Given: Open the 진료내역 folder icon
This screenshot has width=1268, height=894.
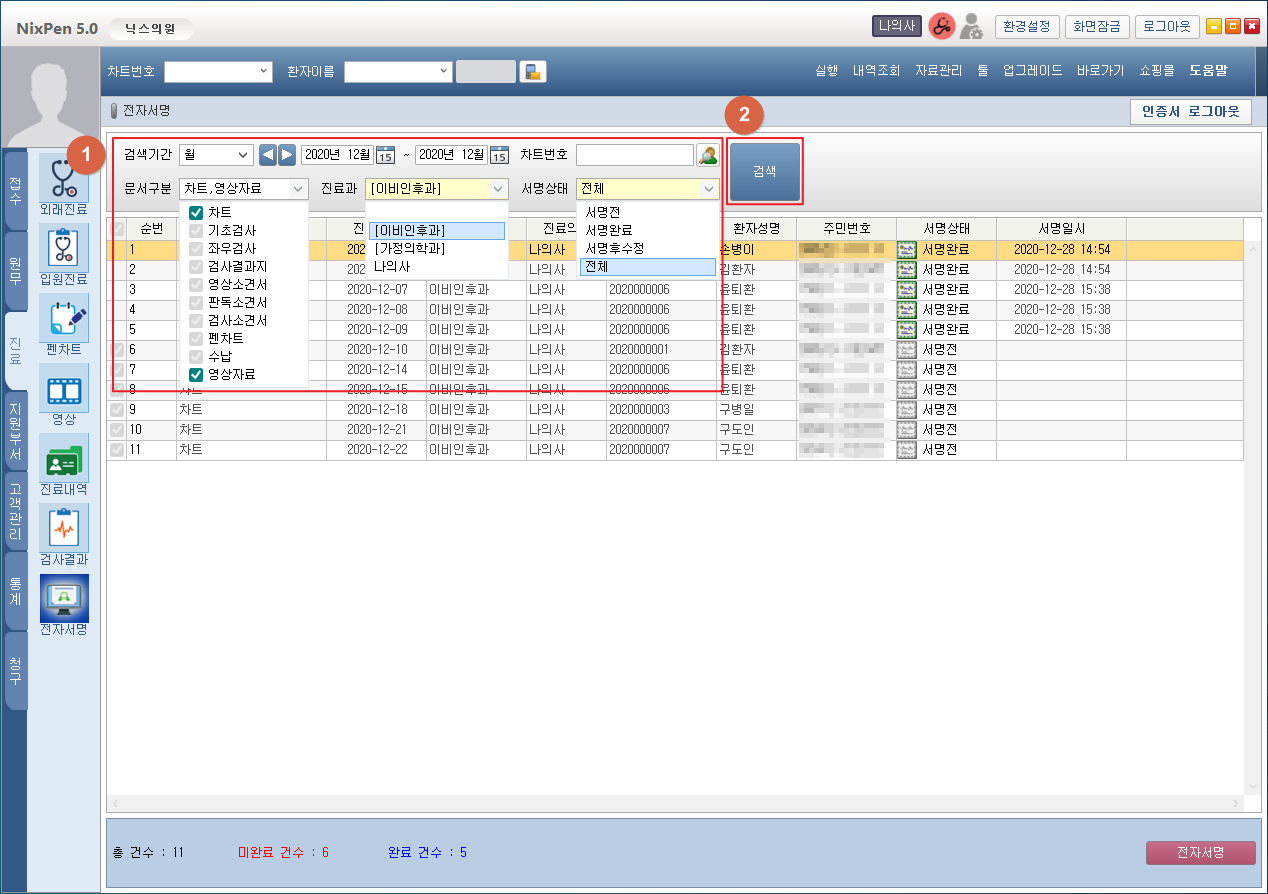Looking at the screenshot, I should pos(63,459).
